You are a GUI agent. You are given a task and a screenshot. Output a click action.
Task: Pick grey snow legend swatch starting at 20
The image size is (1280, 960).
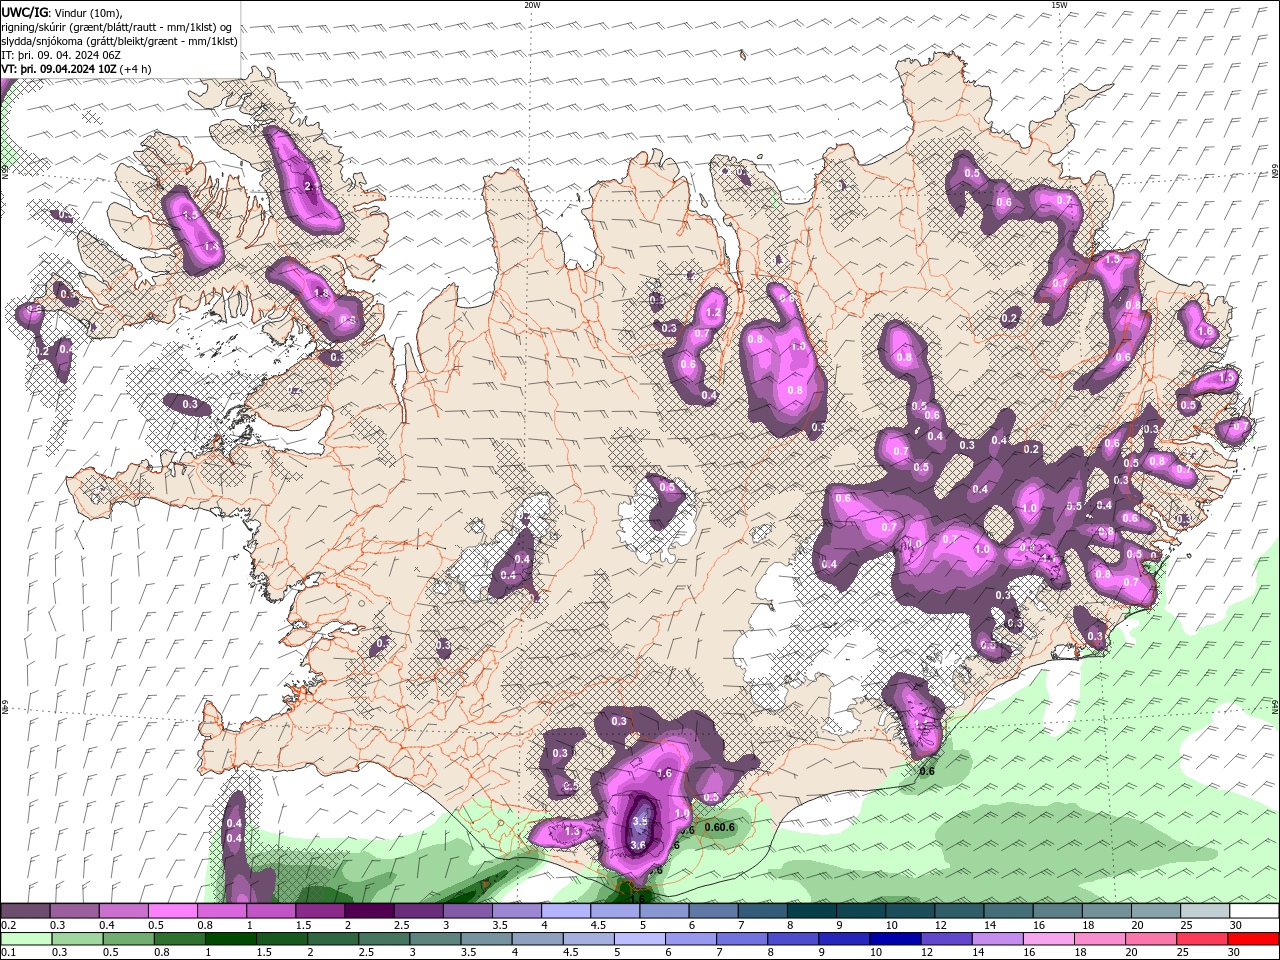[1156, 911]
